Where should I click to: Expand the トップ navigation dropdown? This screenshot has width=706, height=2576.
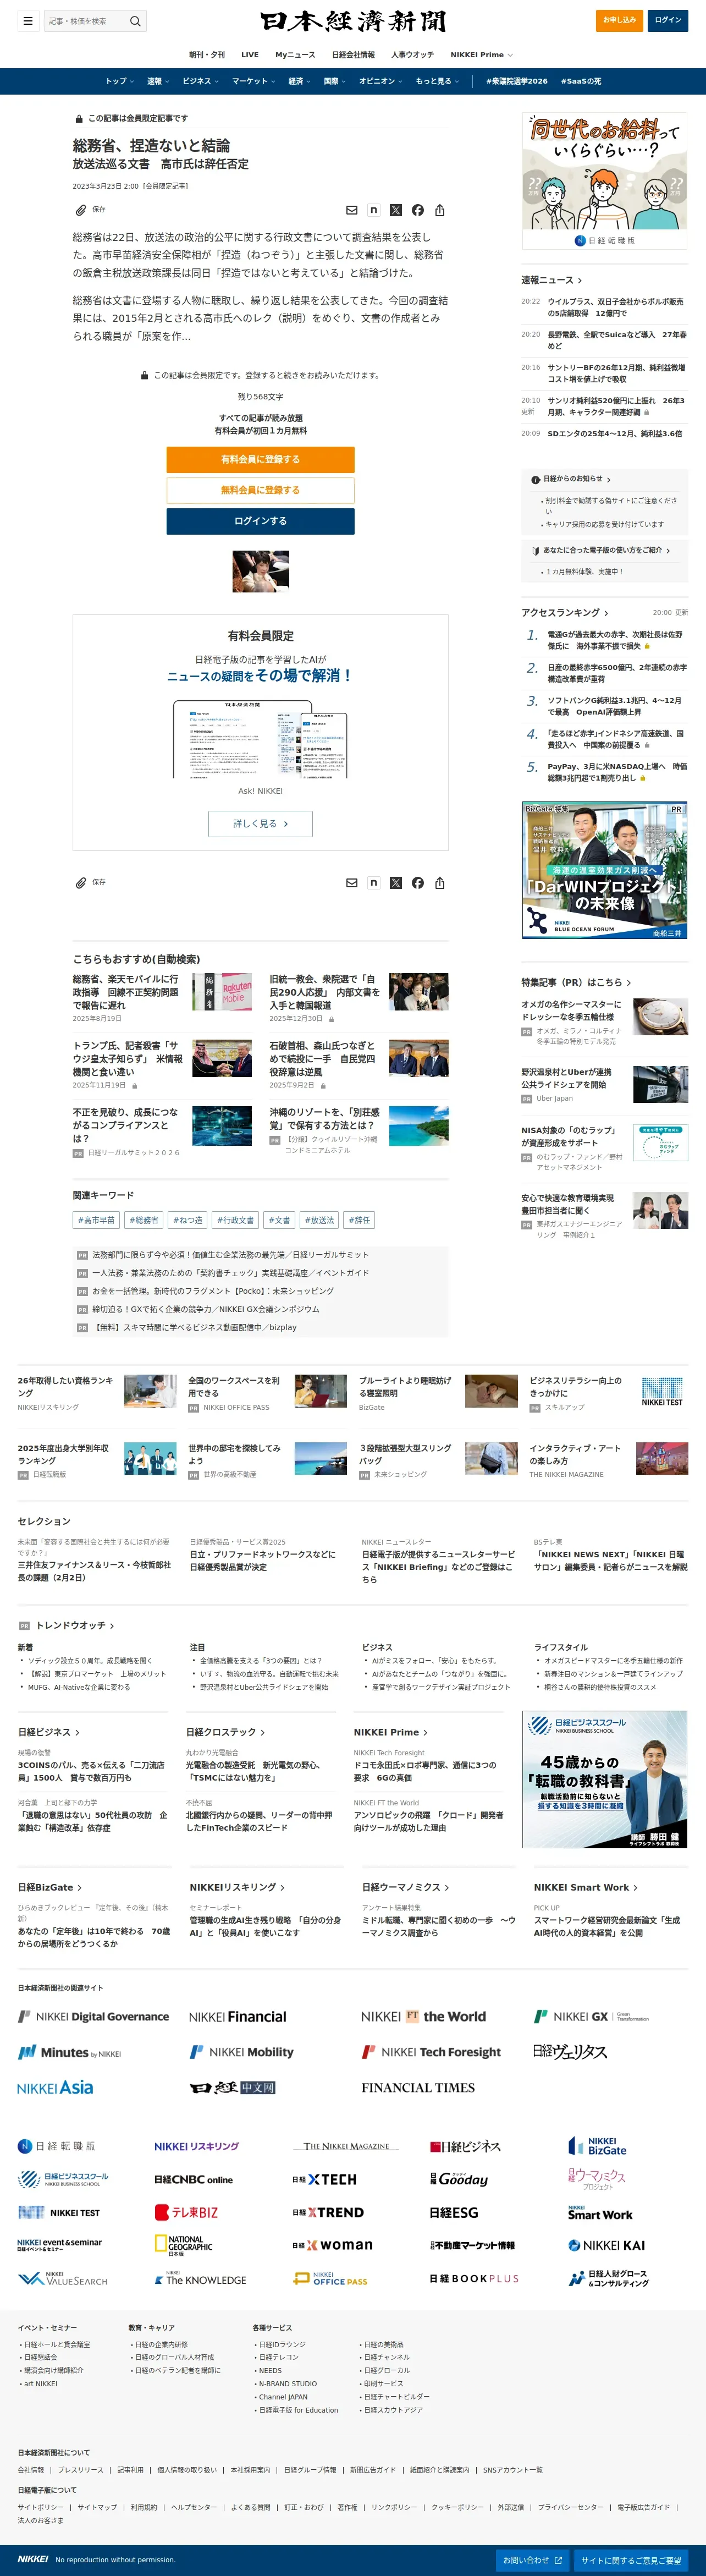point(120,81)
